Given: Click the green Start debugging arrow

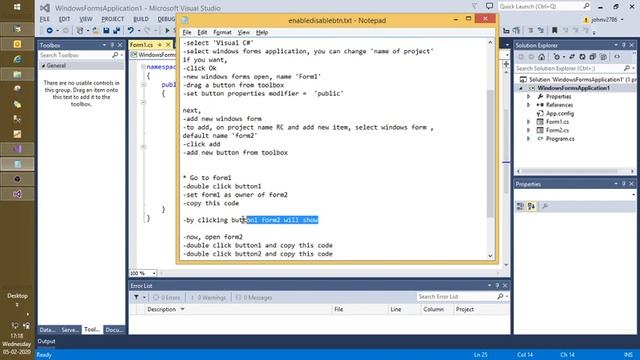Looking at the screenshot, I should pyautogui.click(x=167, y=31).
